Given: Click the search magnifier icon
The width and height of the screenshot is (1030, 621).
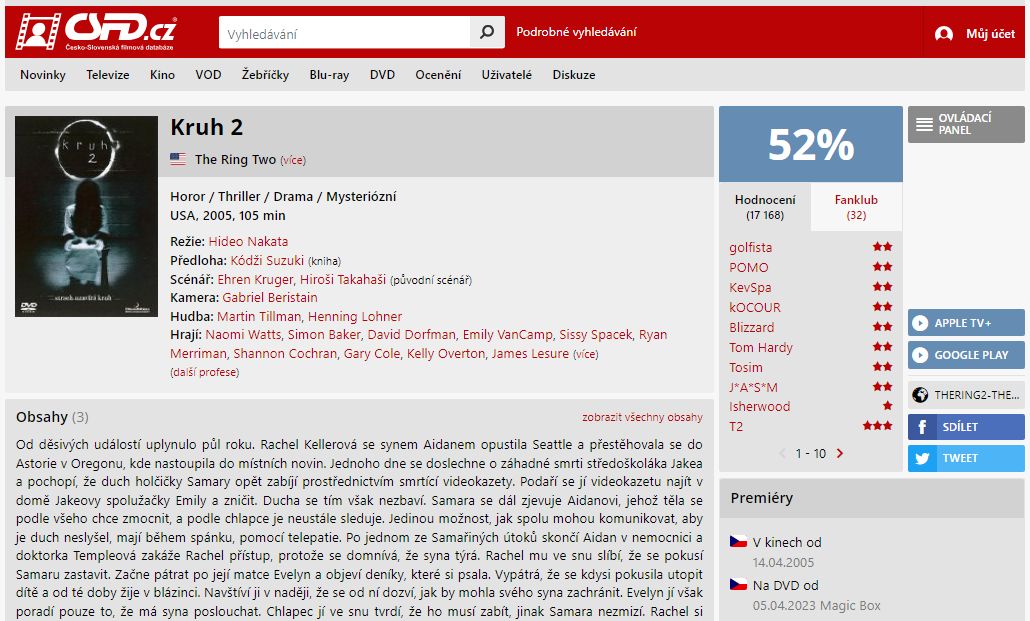Looking at the screenshot, I should [x=487, y=32].
